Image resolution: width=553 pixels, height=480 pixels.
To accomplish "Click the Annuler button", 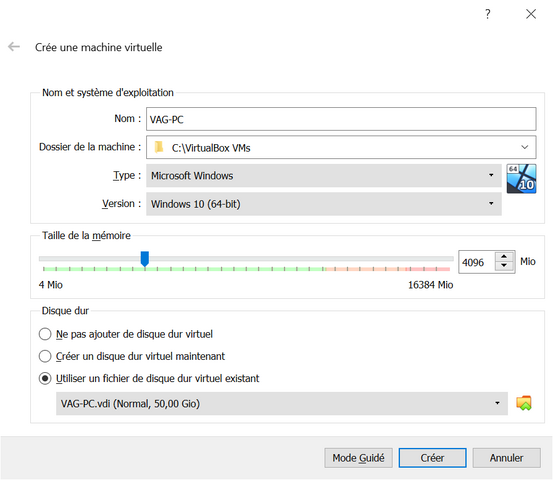I will (x=506, y=458).
